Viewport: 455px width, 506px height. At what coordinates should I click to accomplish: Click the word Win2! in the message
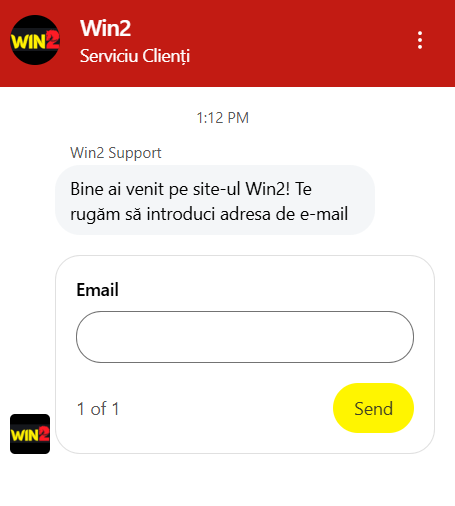pos(267,189)
